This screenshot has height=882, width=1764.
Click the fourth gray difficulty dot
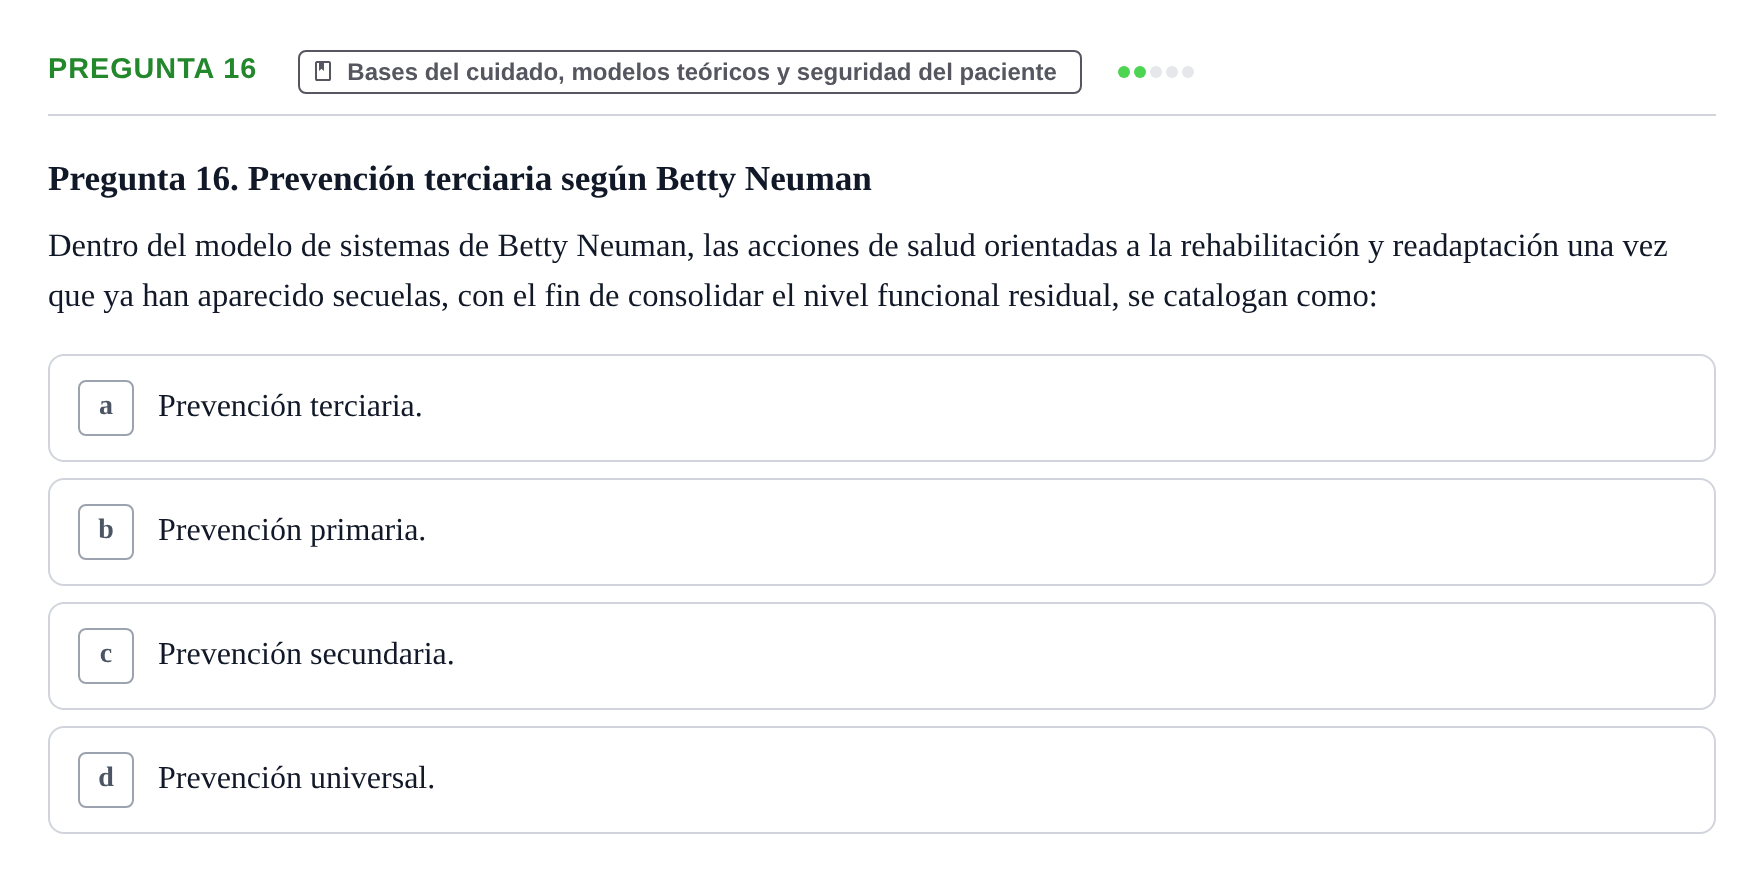[1172, 72]
